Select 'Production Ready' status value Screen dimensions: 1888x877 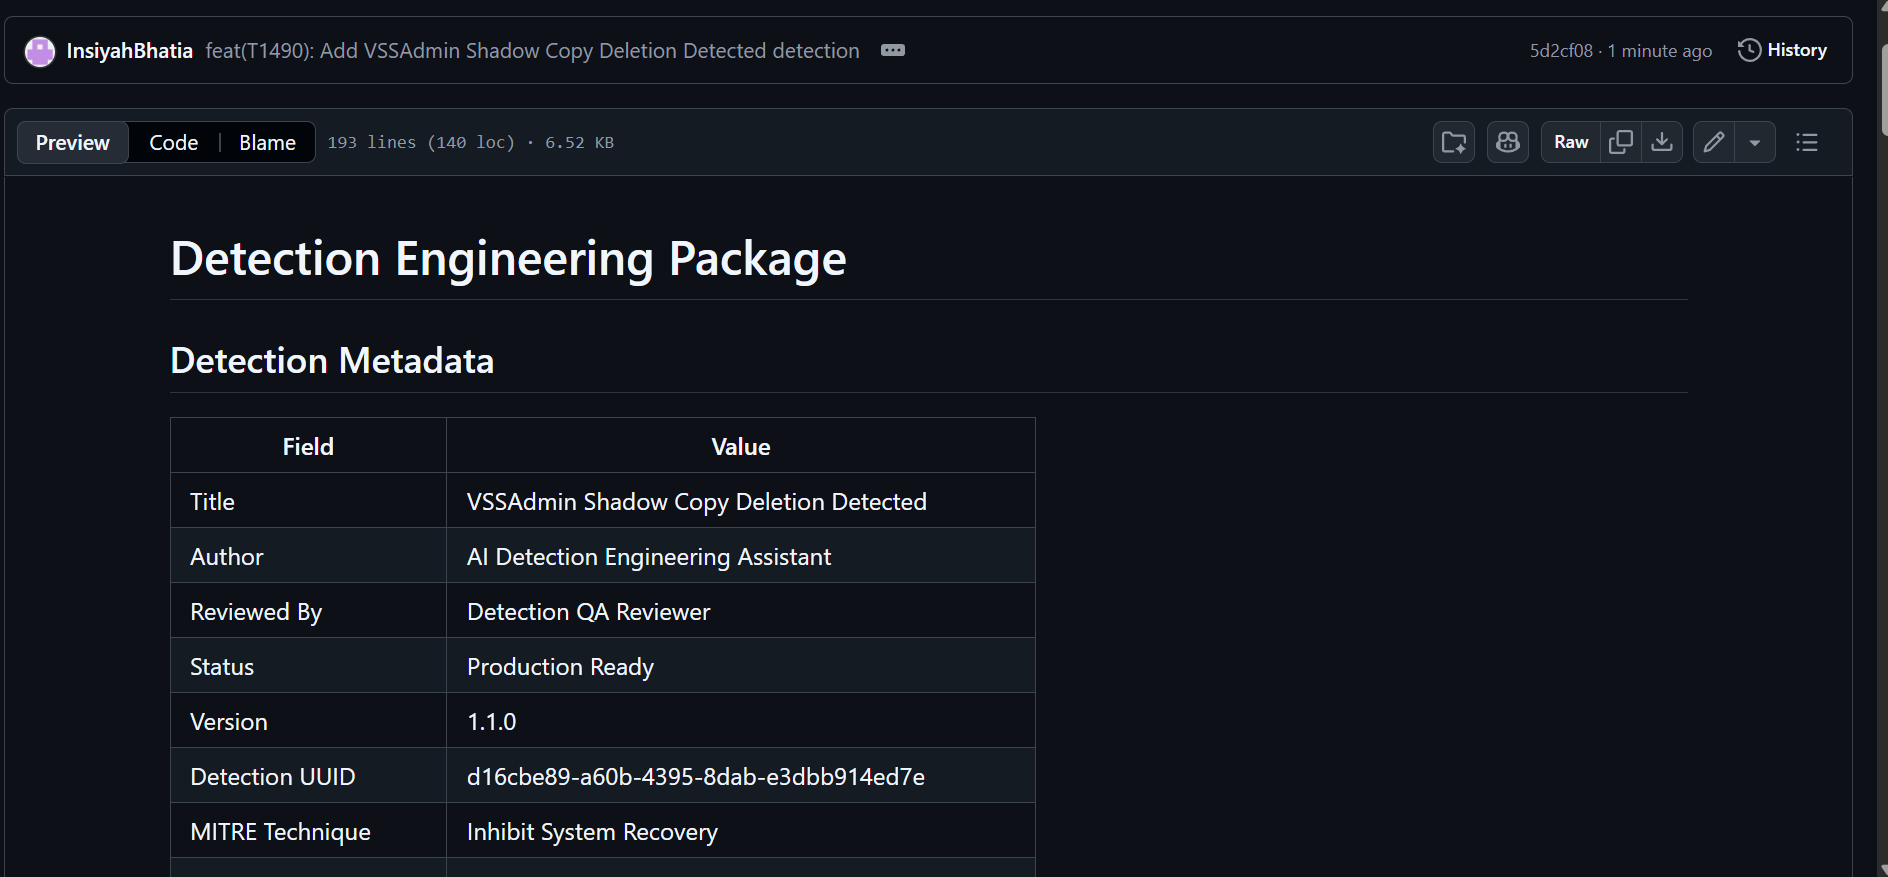pos(560,667)
